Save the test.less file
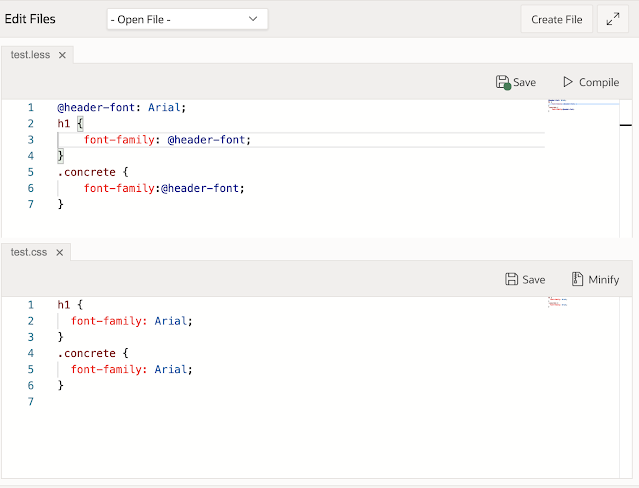639x488 pixels. tap(516, 82)
